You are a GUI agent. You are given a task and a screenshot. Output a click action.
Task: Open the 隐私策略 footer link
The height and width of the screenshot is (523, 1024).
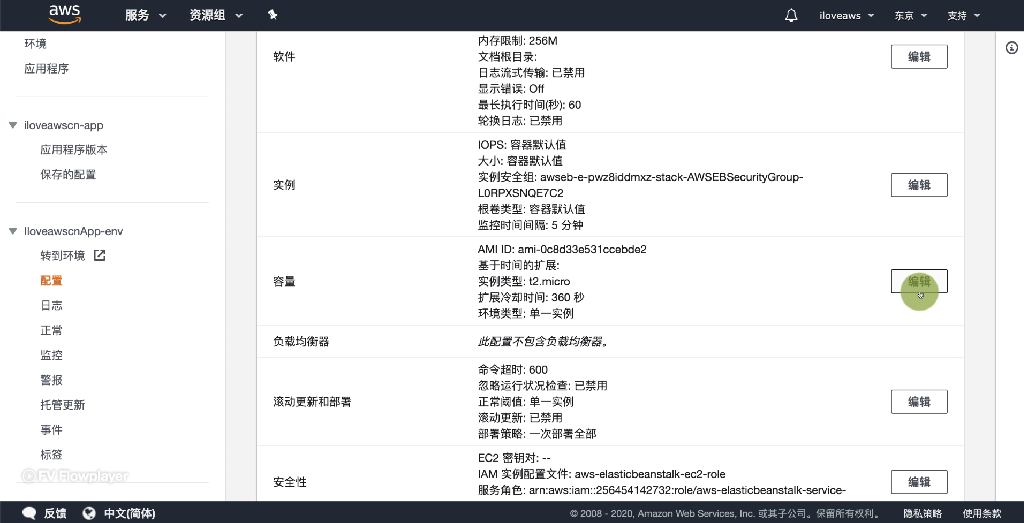pyautogui.click(x=923, y=514)
